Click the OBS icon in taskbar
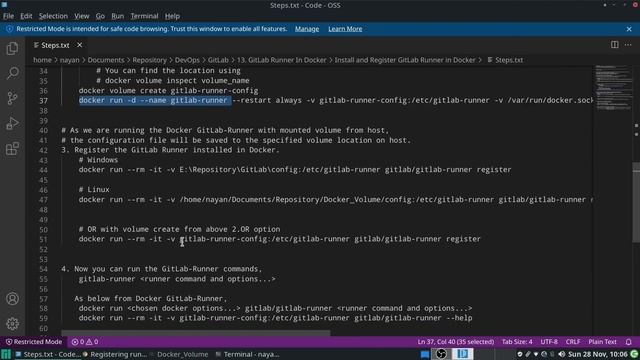Viewport: 640px width, 360px height. (441, 354)
